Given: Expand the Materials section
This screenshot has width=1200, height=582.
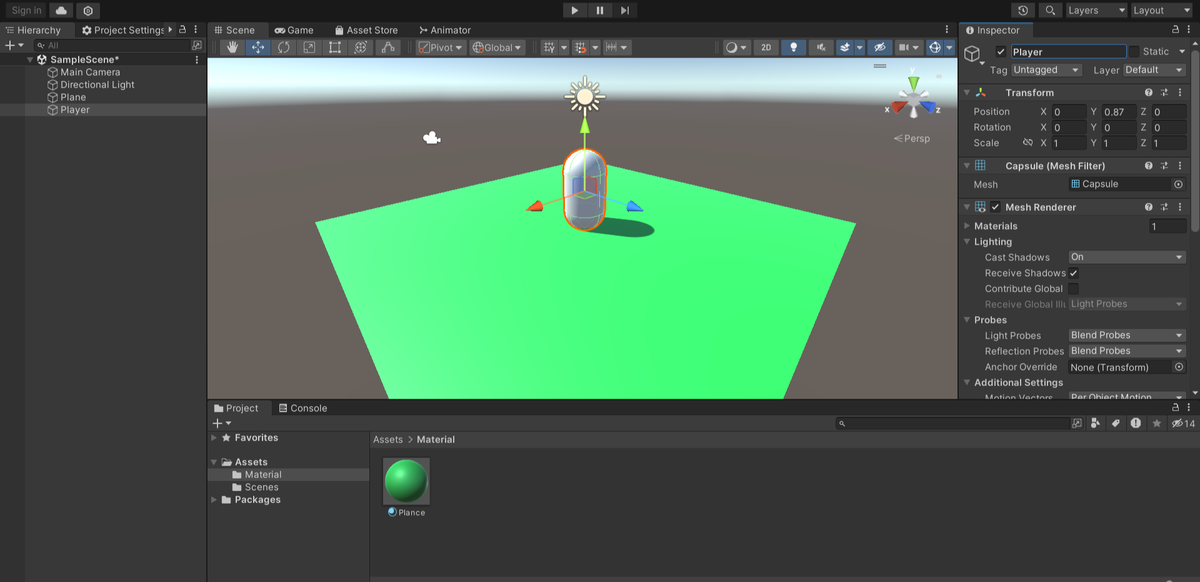Looking at the screenshot, I should coord(967,226).
